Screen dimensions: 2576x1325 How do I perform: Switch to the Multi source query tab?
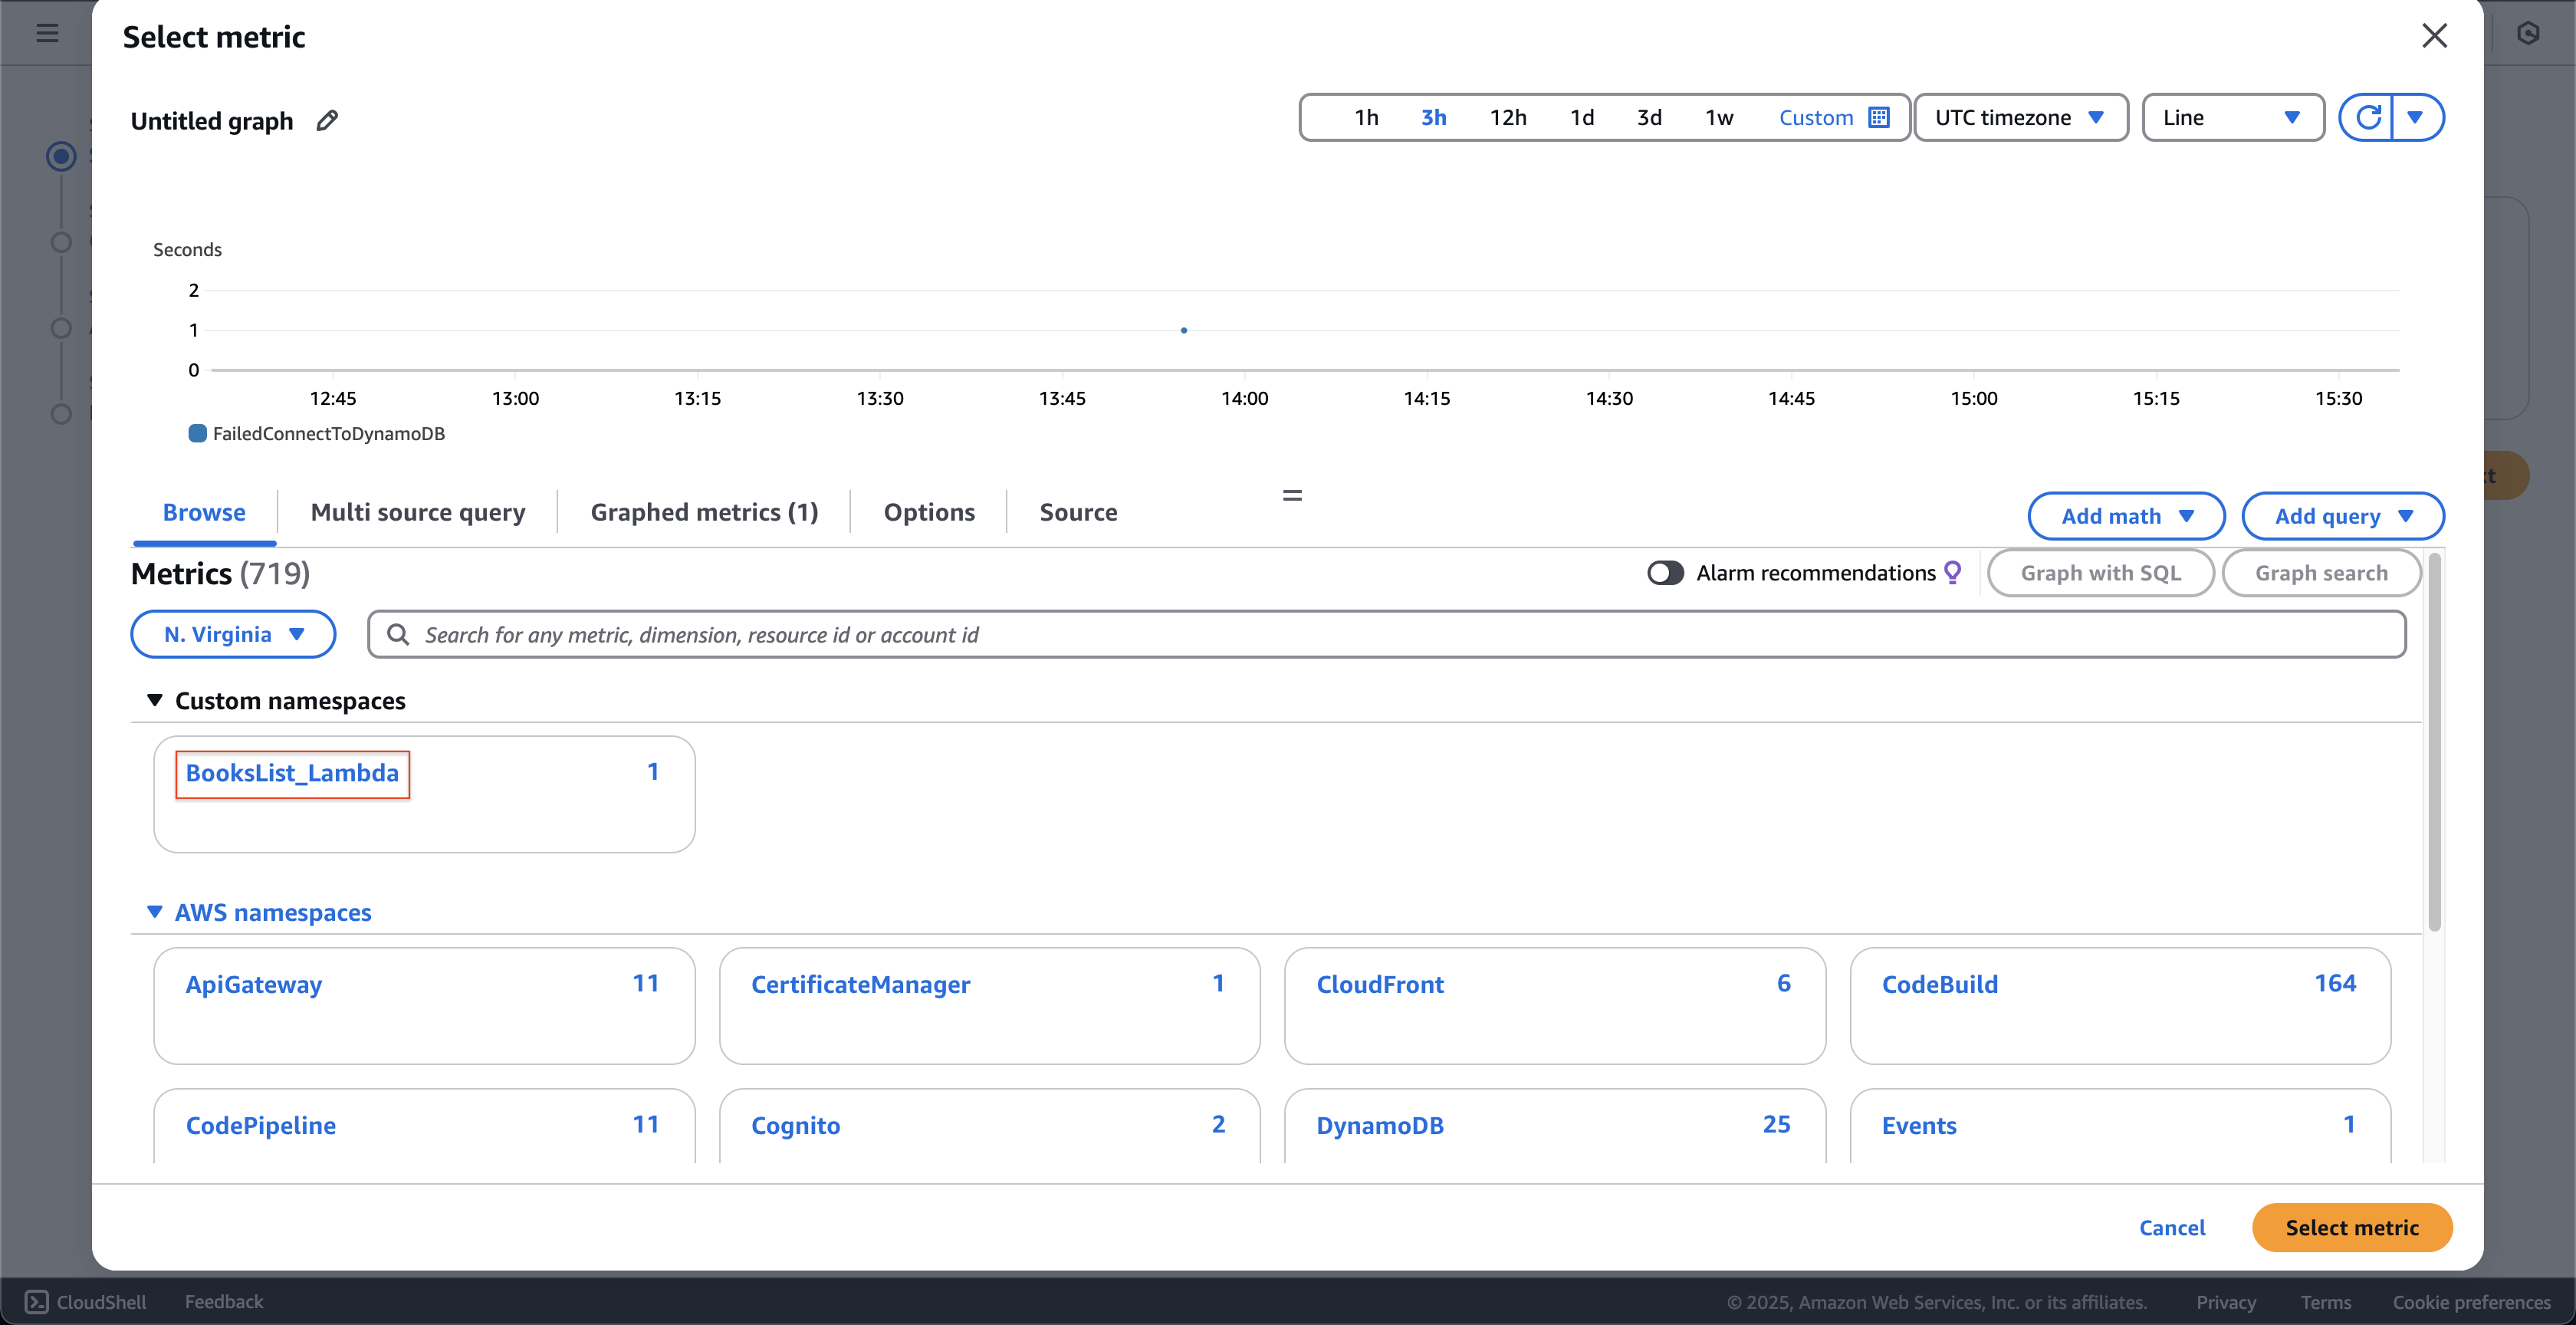[x=419, y=511]
